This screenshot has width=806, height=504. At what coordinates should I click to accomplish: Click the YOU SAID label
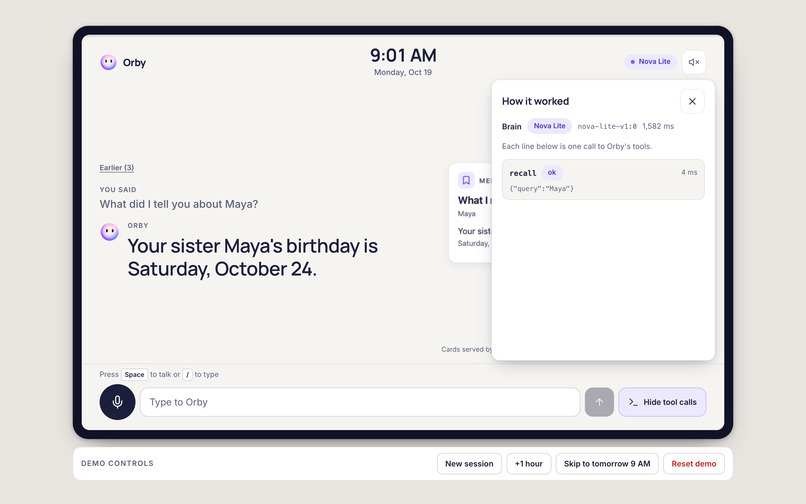tap(118, 190)
